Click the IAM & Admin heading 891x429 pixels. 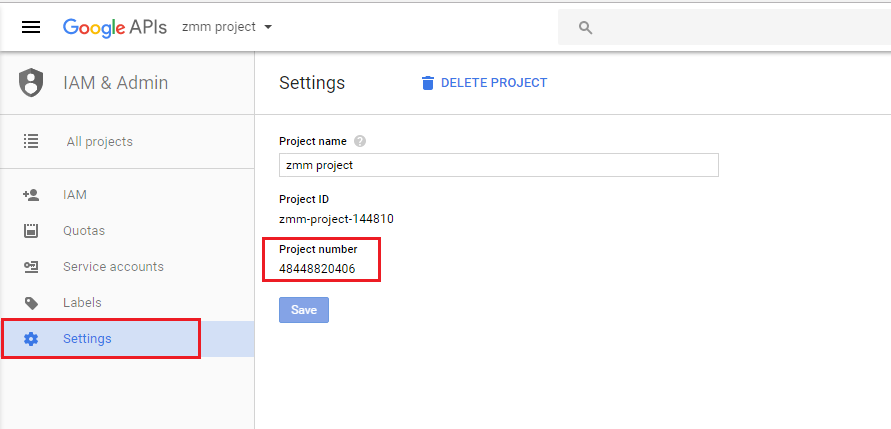click(115, 83)
